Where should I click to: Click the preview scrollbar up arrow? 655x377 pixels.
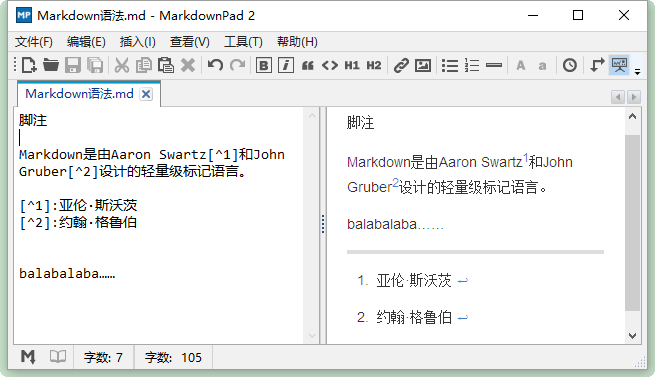[x=632, y=117]
